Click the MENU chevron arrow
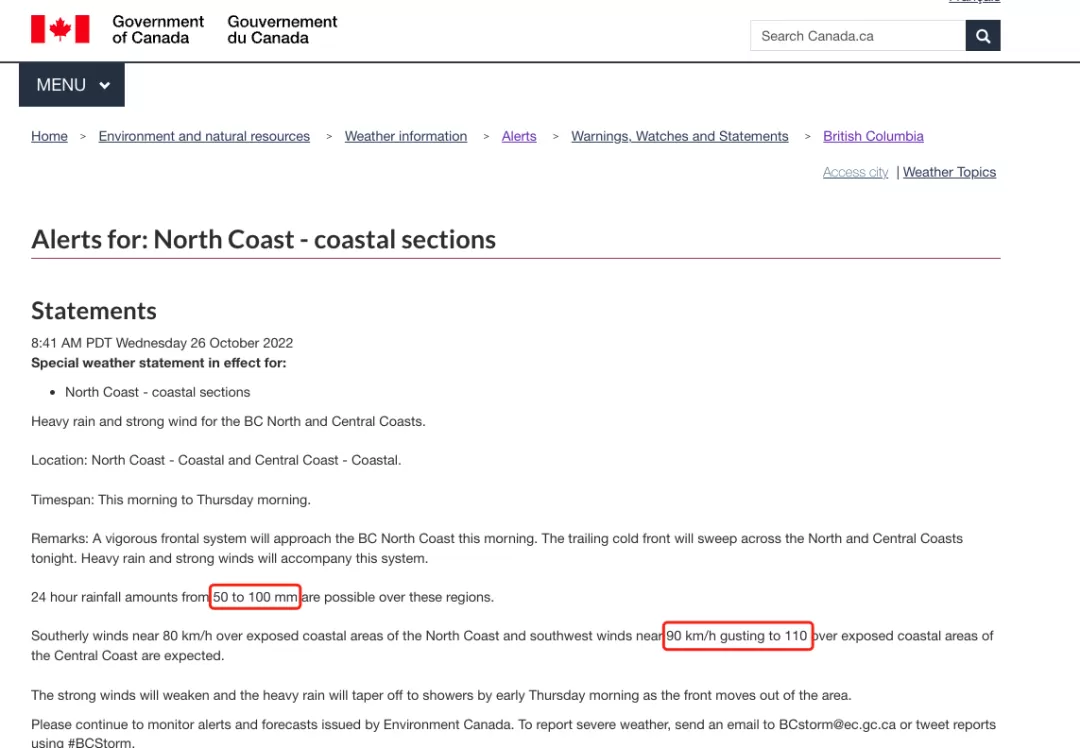 [x=105, y=85]
